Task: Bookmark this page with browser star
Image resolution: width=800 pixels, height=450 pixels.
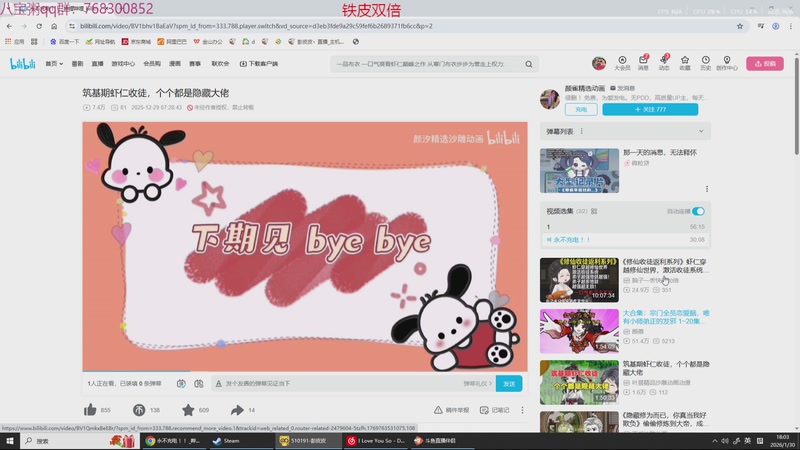Action: 740,26
